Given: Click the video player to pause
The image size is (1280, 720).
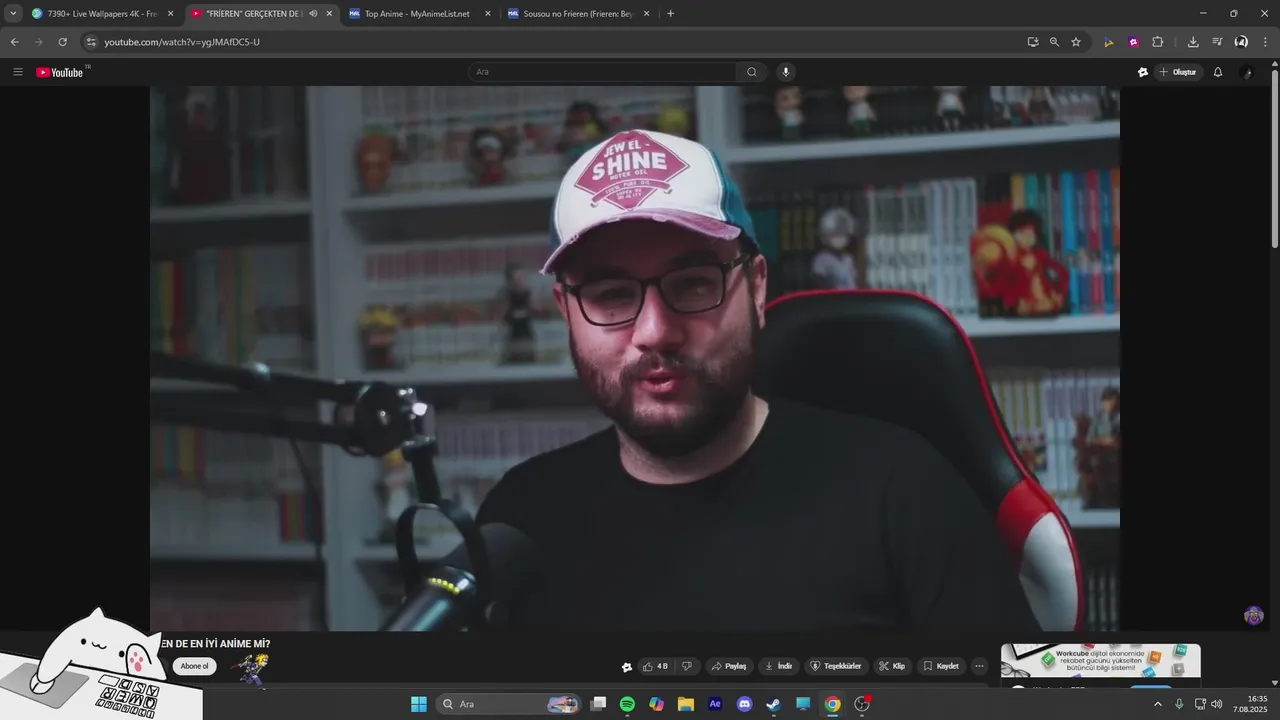Looking at the screenshot, I should tap(635, 358).
